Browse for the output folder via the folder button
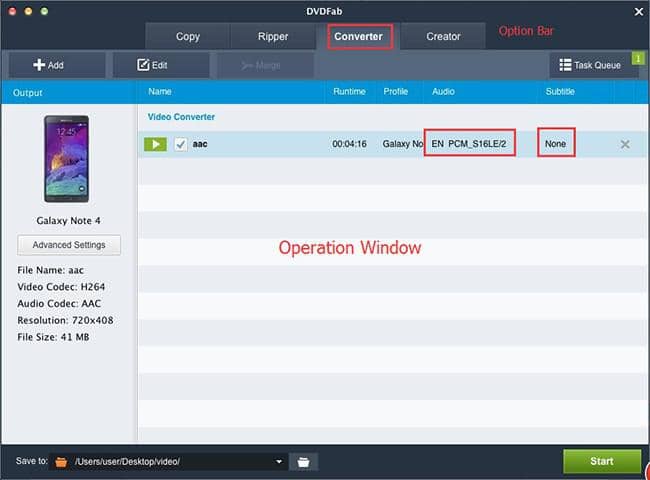This screenshot has height=480, width=650. [x=303, y=462]
